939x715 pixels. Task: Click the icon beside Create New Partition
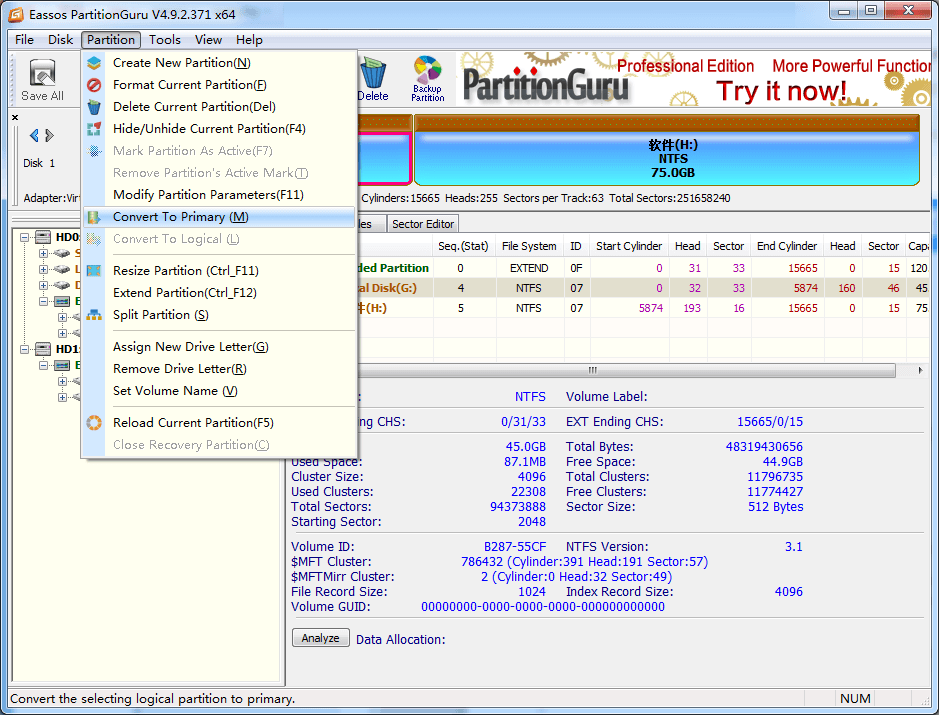click(94, 63)
